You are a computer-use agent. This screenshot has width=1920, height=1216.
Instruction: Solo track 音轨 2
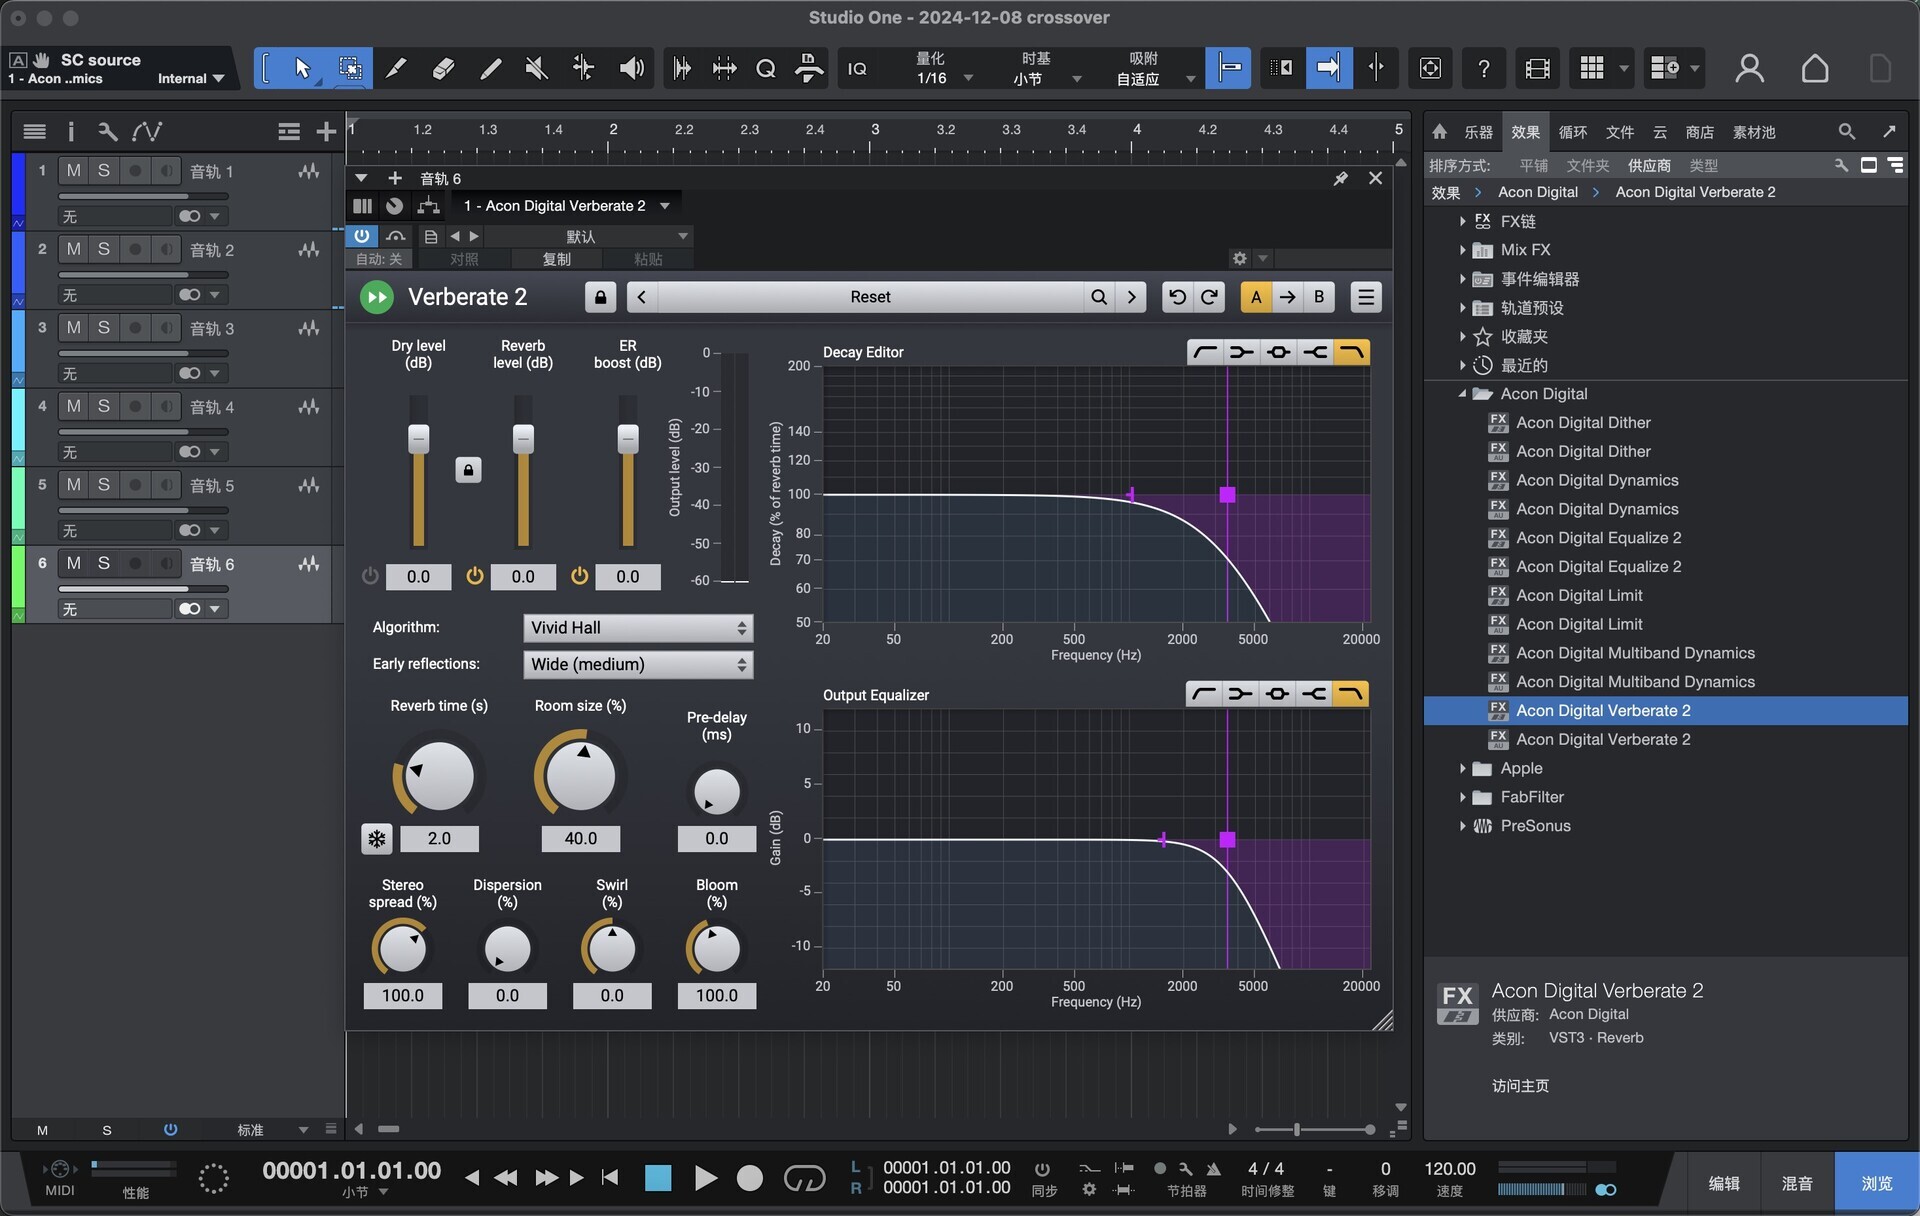pos(103,249)
